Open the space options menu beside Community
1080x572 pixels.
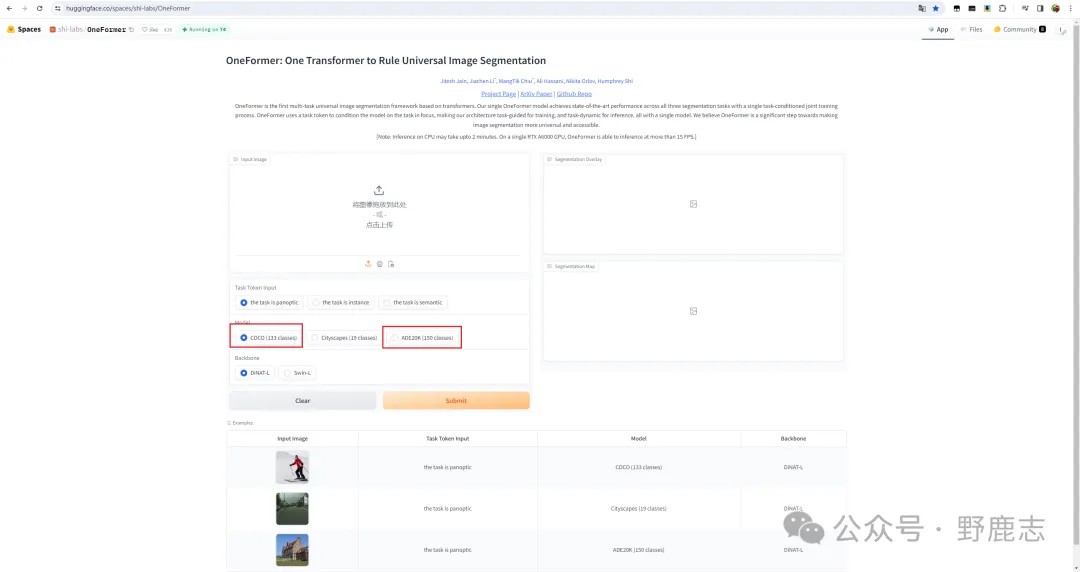1062,30
